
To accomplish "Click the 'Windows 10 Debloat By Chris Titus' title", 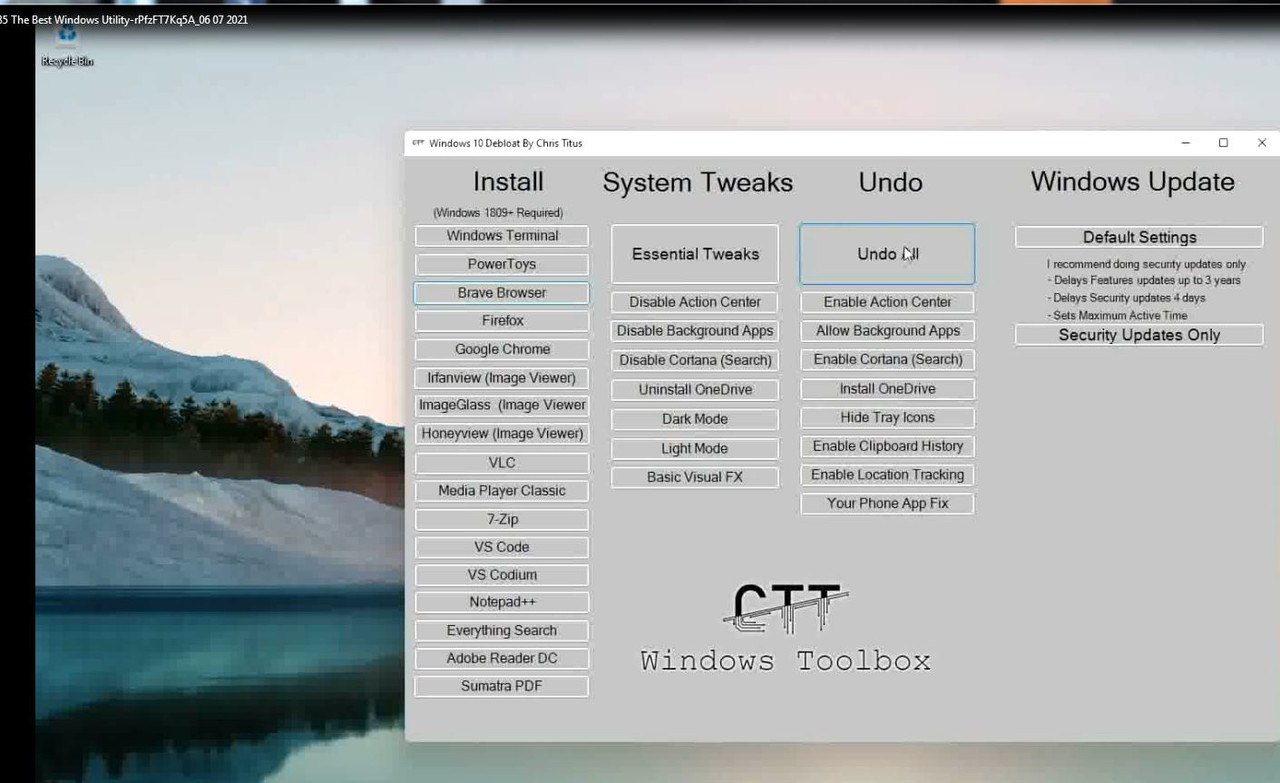I will (505, 143).
